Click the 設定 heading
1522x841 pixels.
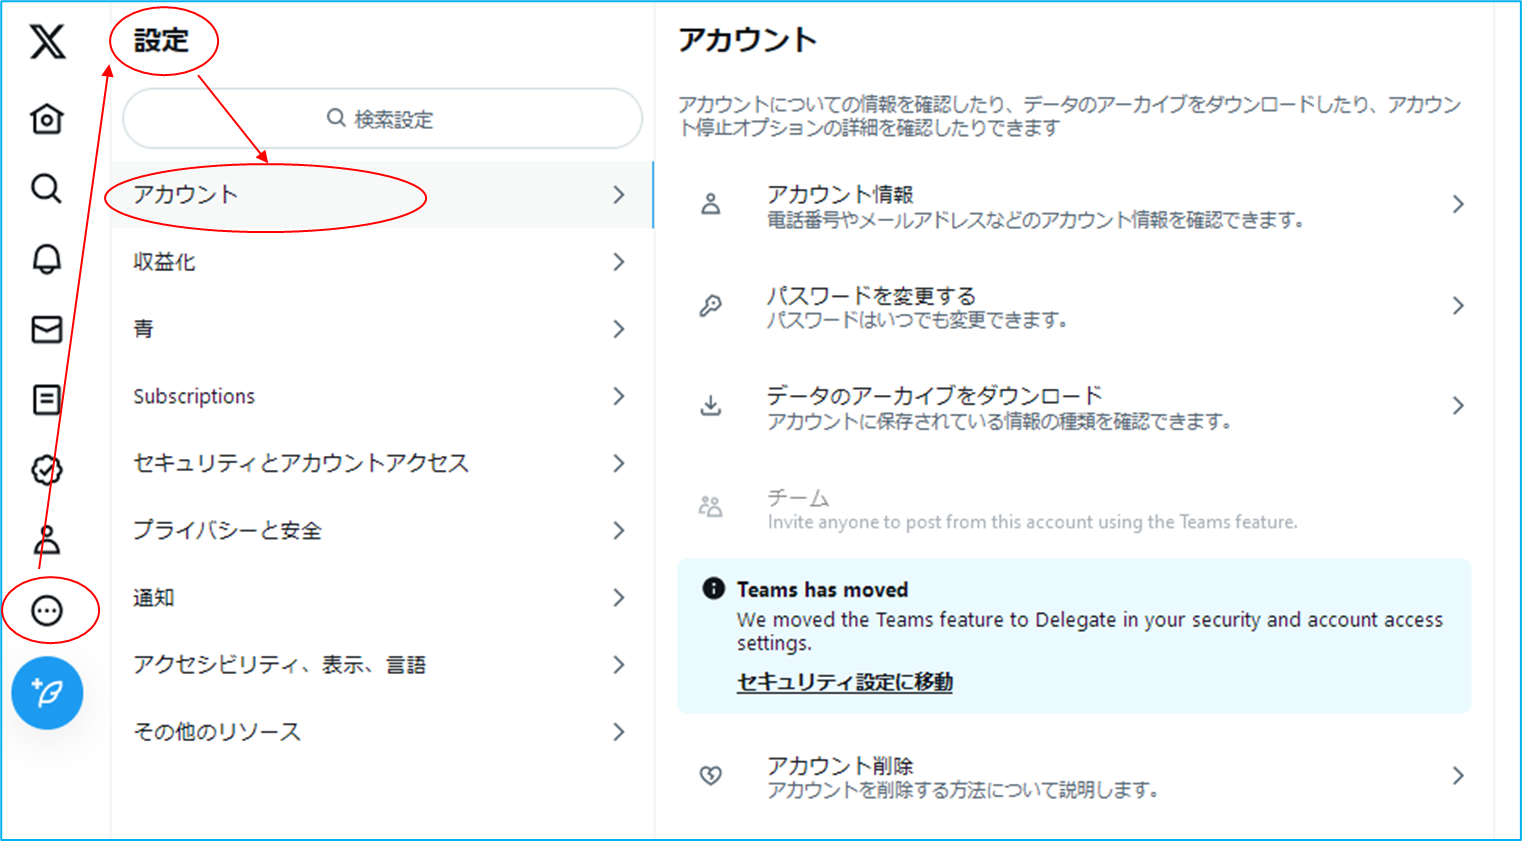tap(161, 40)
